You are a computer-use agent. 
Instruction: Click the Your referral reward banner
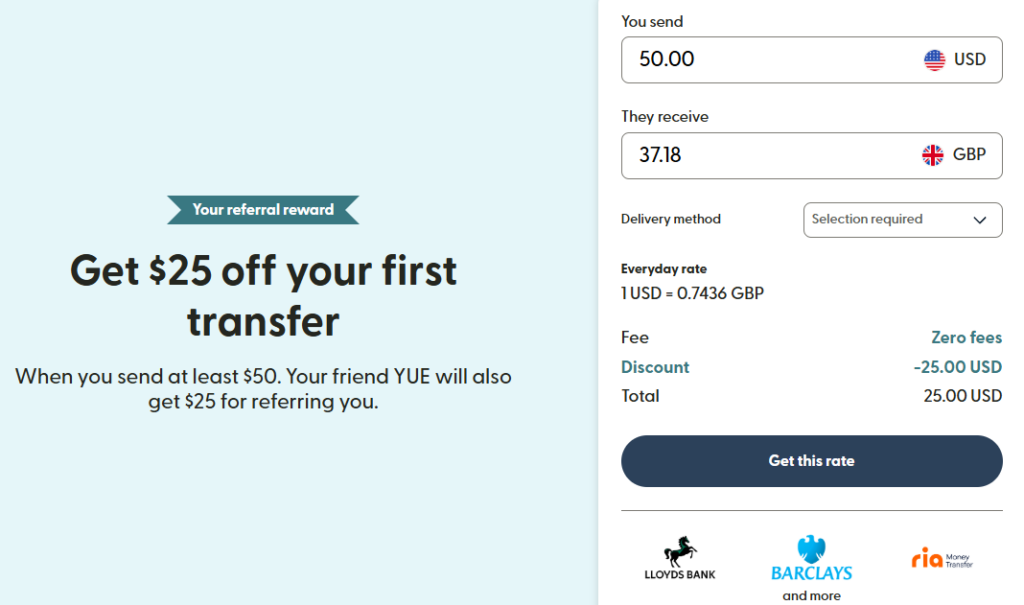(263, 210)
